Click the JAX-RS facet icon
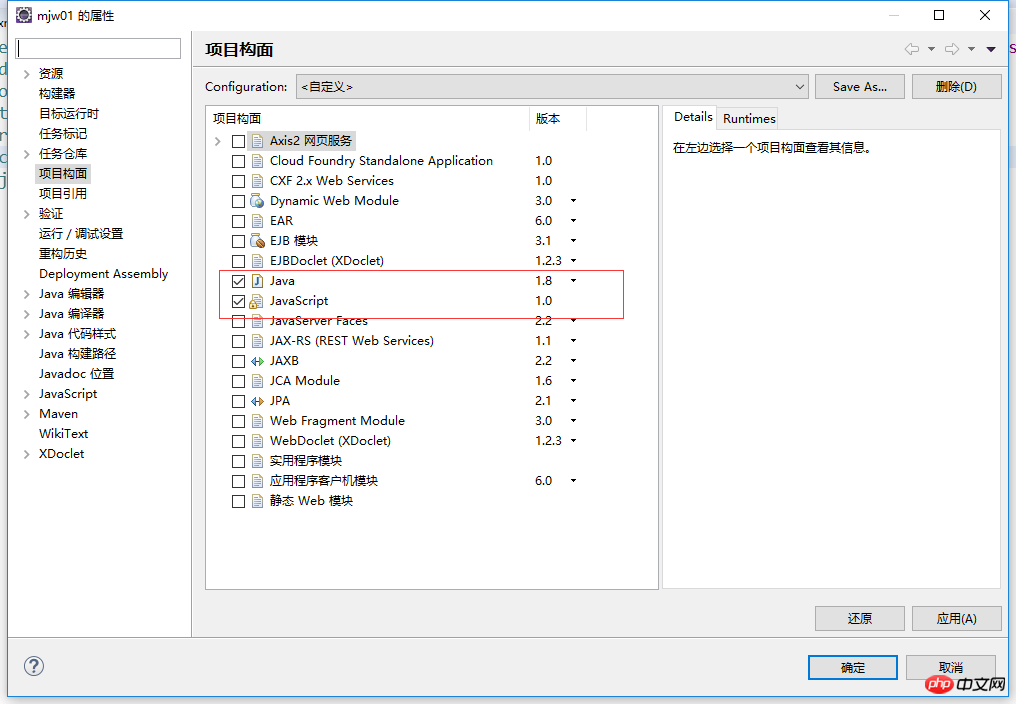Viewport: 1016px width, 704px height. [x=257, y=341]
